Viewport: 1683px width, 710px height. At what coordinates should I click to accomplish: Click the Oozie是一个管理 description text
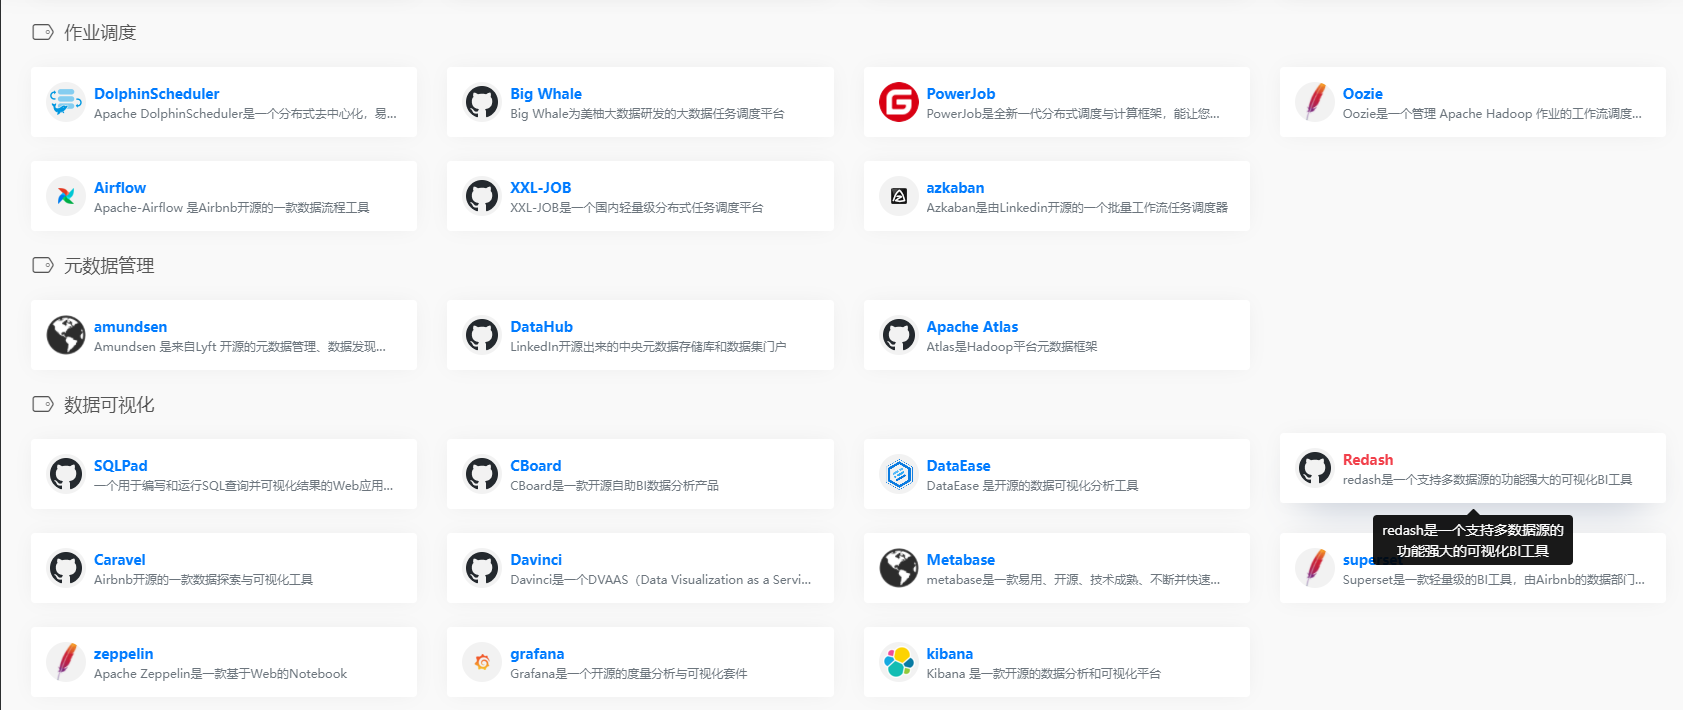tap(1492, 114)
